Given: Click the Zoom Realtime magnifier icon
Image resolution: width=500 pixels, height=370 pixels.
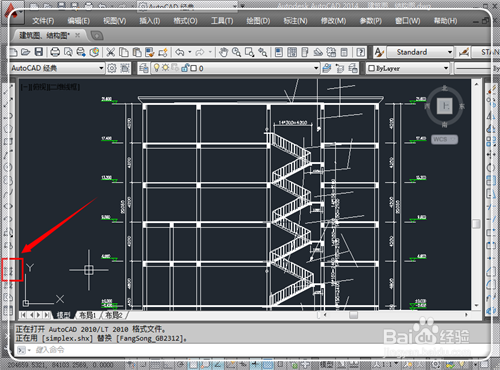Looking at the screenshot, I should coord(236,52).
